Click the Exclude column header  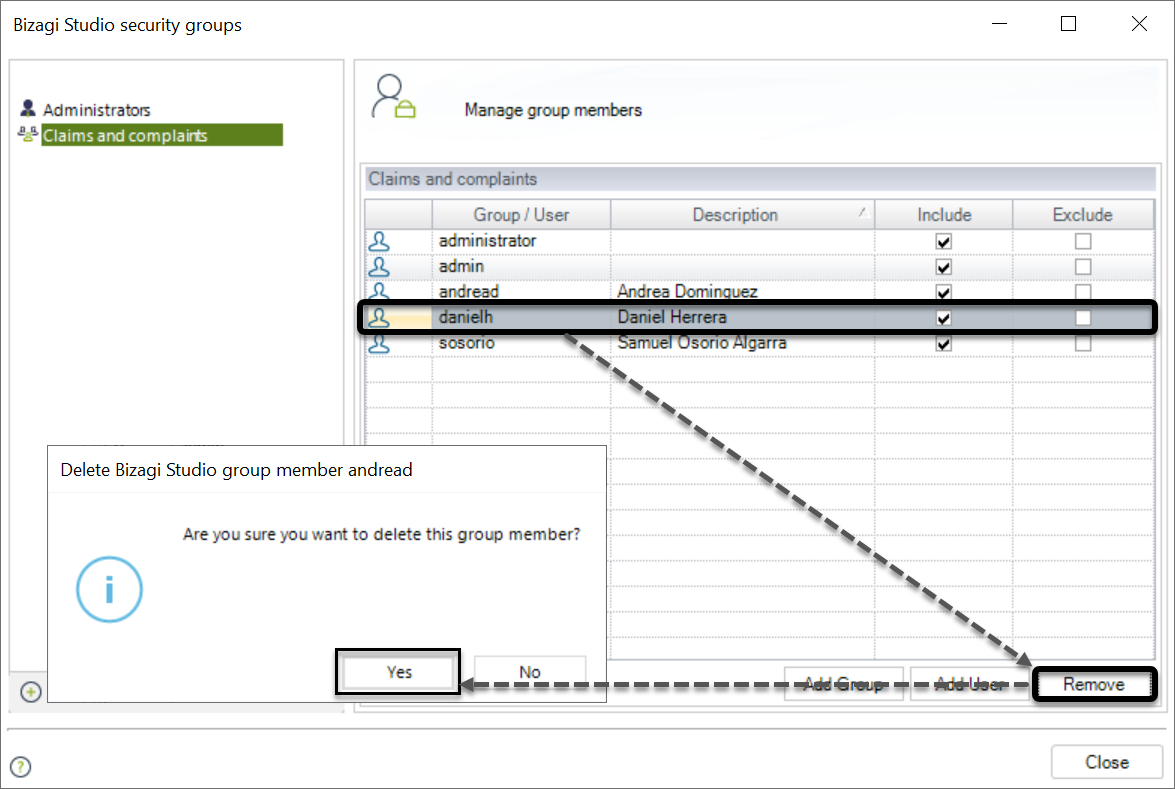click(1083, 214)
